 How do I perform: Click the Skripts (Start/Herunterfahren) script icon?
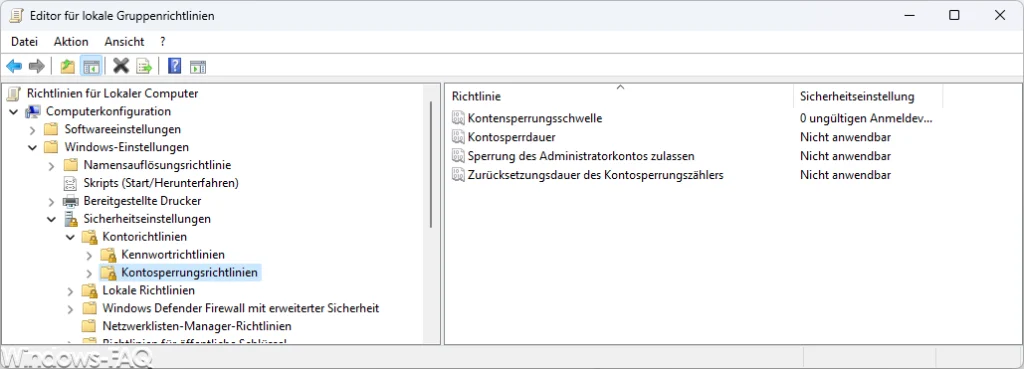tap(71, 183)
